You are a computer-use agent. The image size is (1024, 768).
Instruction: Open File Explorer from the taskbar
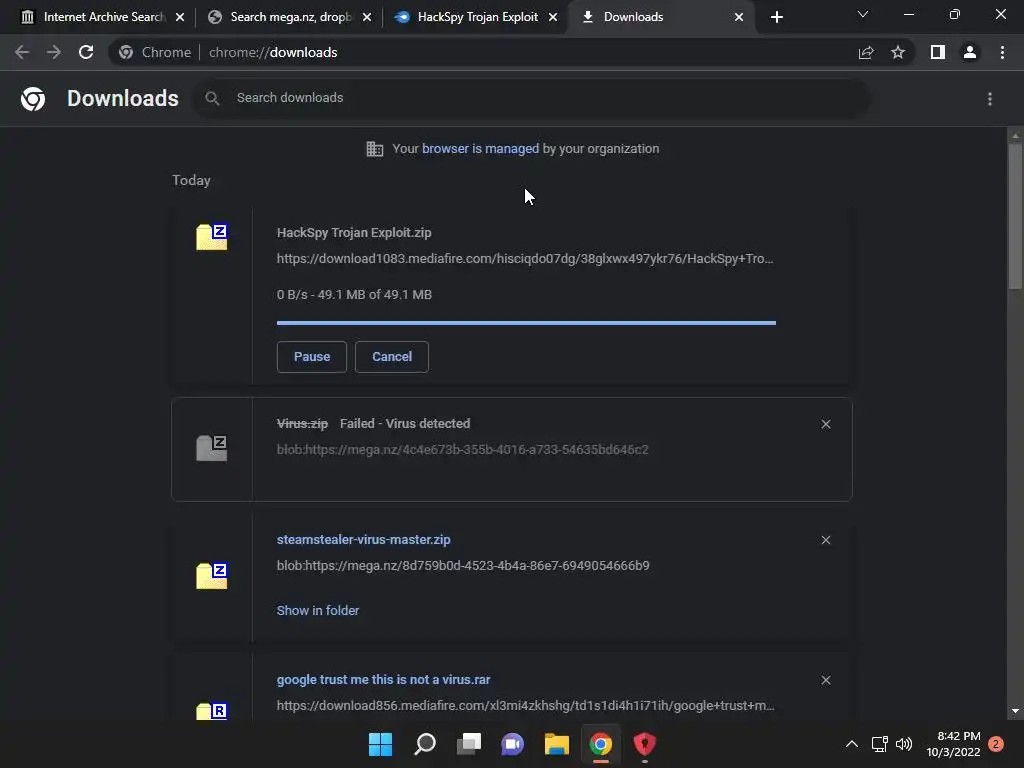[x=557, y=744]
